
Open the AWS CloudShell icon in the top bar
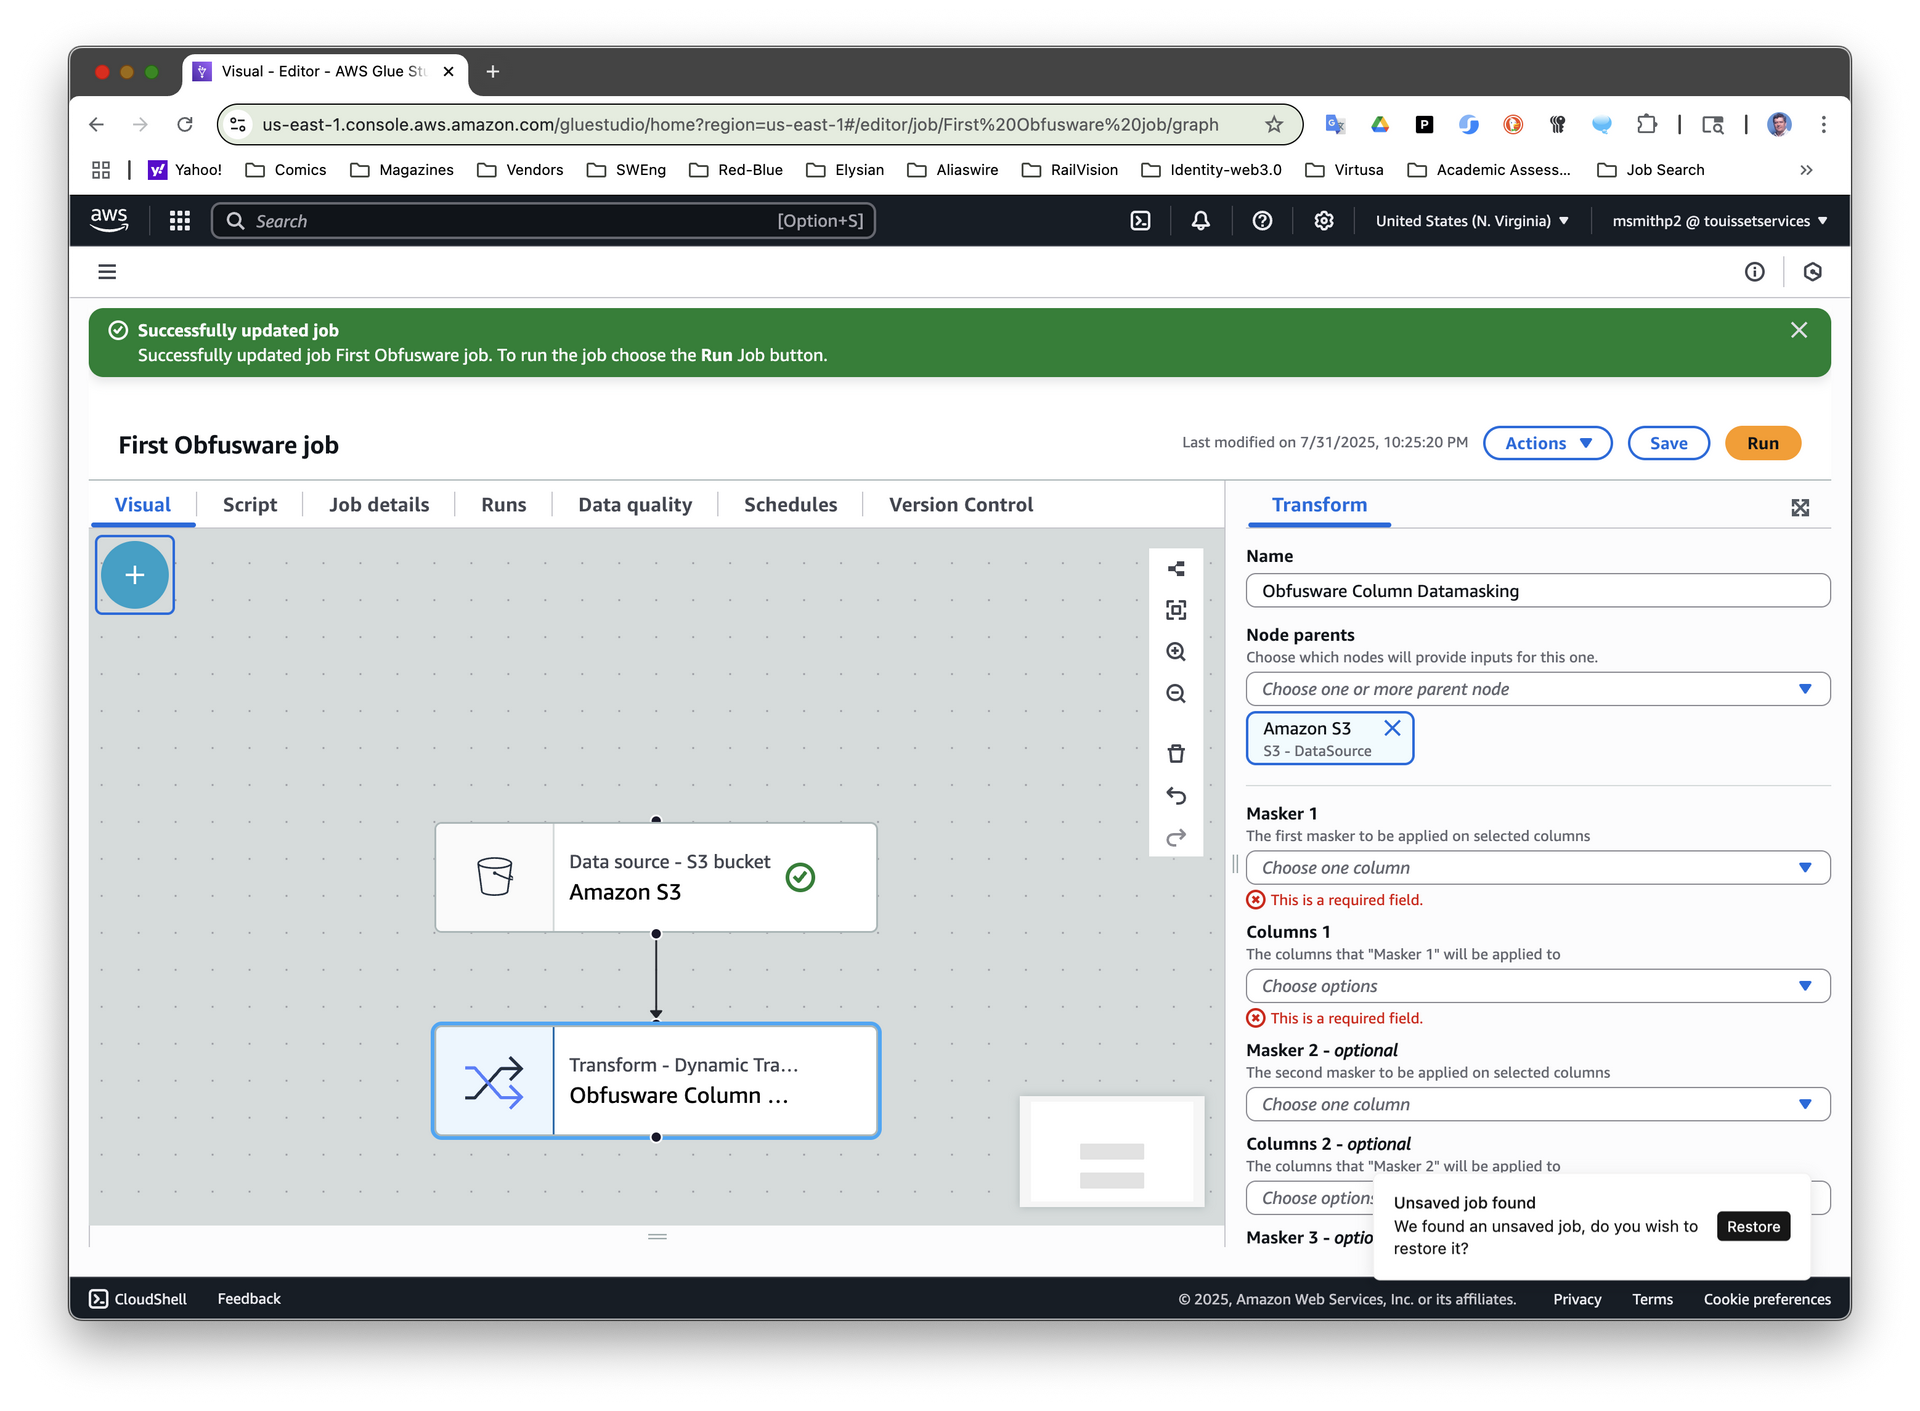(x=1140, y=221)
